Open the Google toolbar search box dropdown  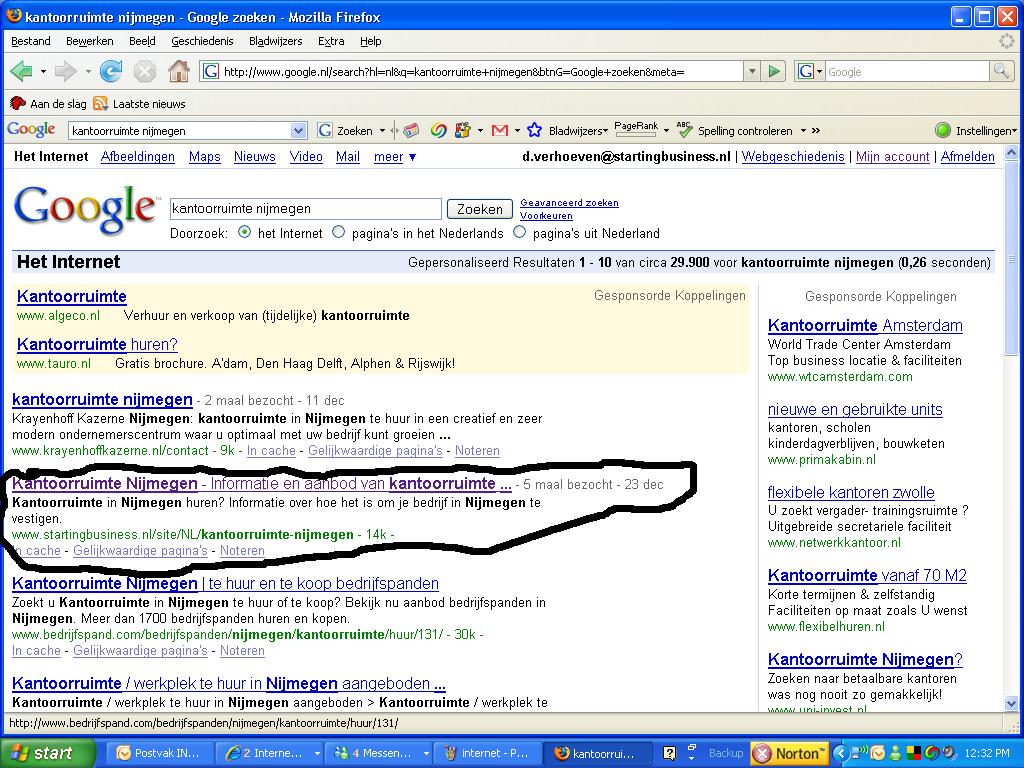[298, 131]
